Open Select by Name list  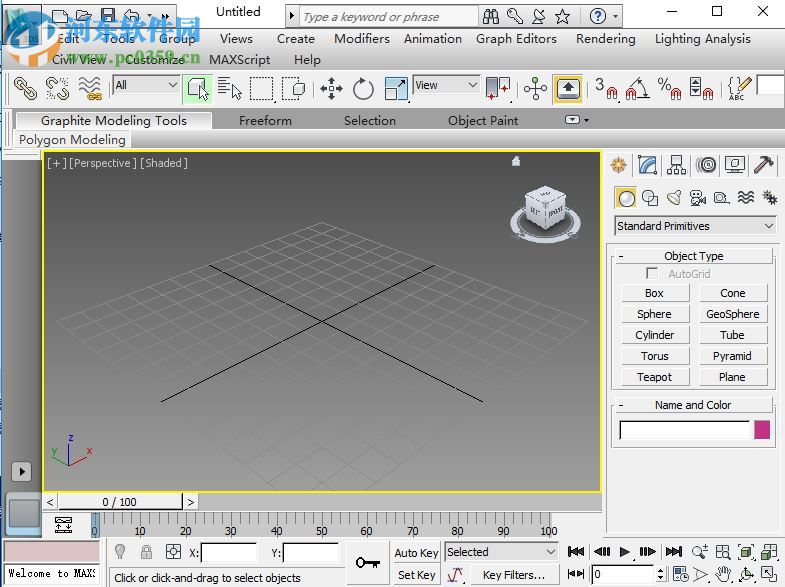(x=229, y=89)
